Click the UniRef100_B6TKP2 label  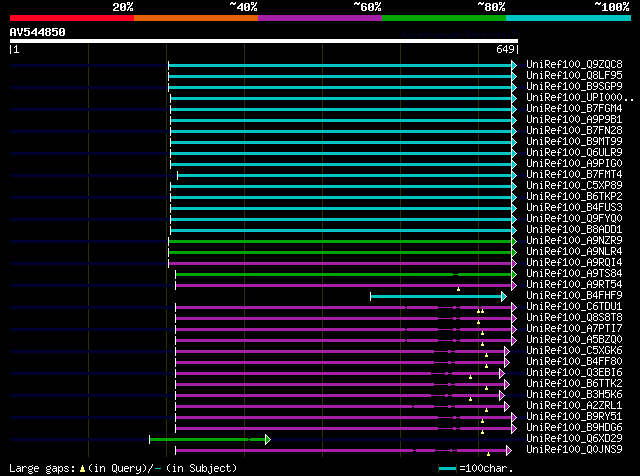pyautogui.click(x=574, y=196)
